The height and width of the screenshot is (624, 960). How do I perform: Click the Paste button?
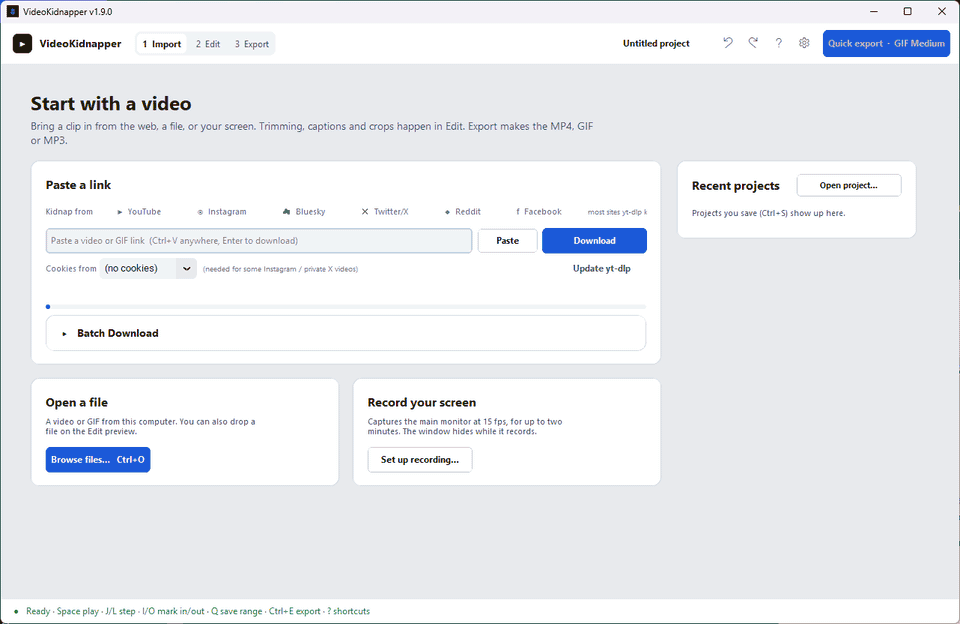508,241
